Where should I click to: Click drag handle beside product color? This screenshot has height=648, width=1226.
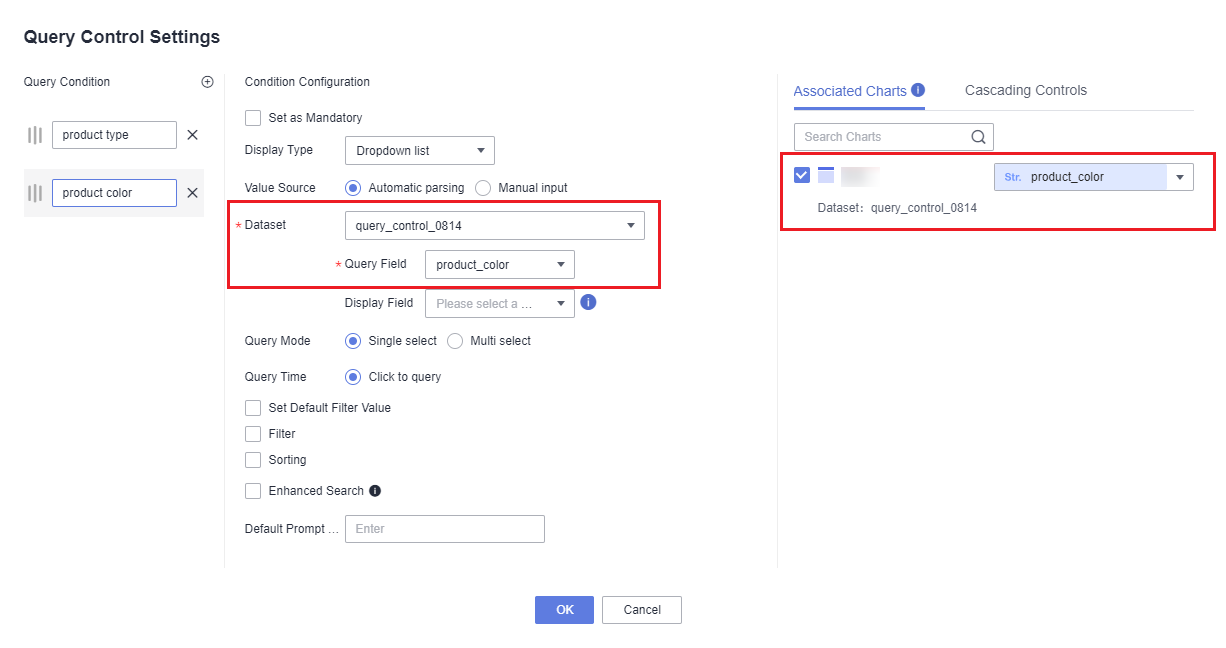(x=35, y=193)
